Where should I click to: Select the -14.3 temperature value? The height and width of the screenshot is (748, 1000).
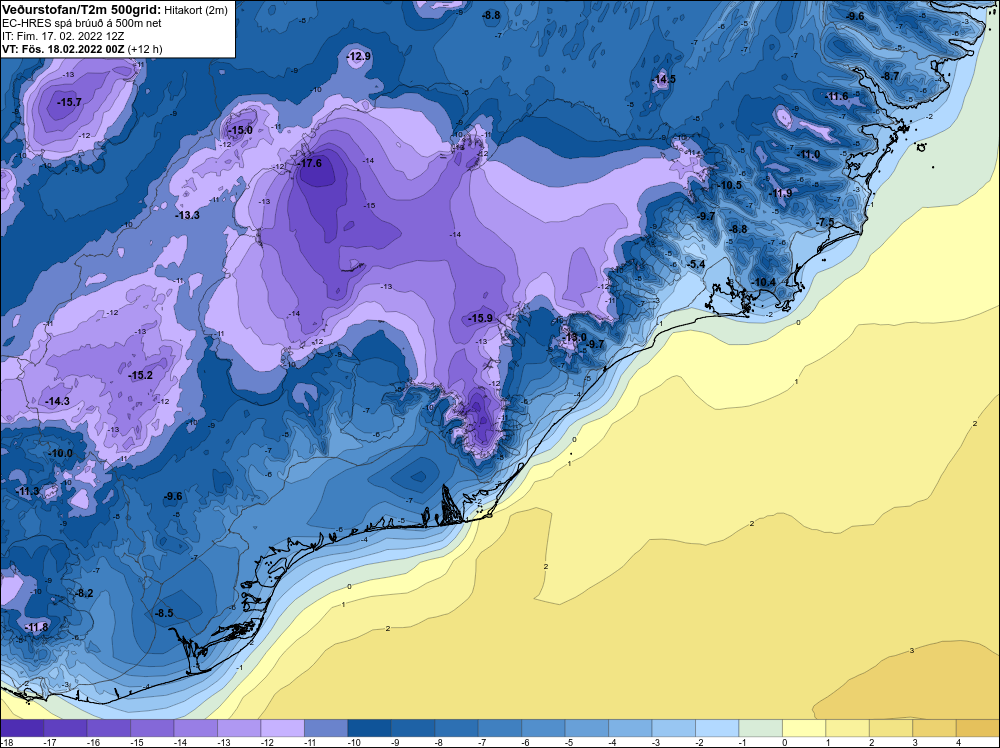57,401
